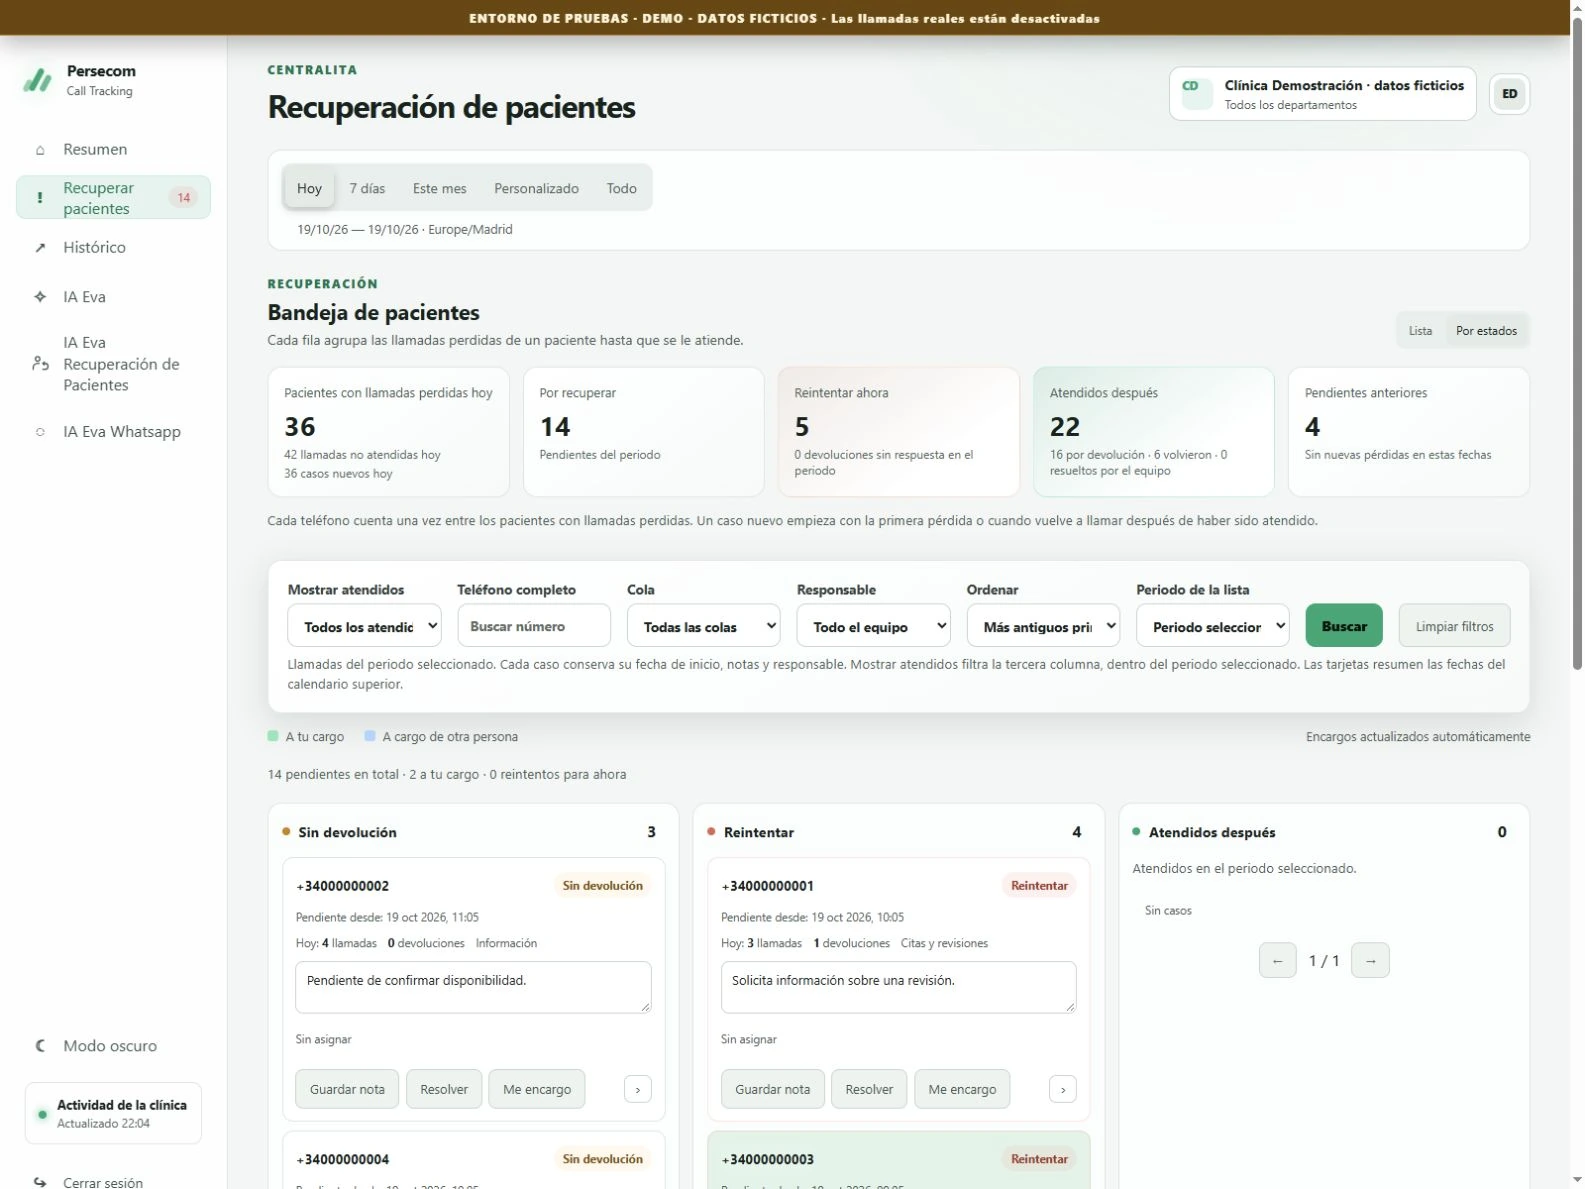The image size is (1585, 1189).
Task: Switch the view to Lista
Action: pyautogui.click(x=1420, y=331)
